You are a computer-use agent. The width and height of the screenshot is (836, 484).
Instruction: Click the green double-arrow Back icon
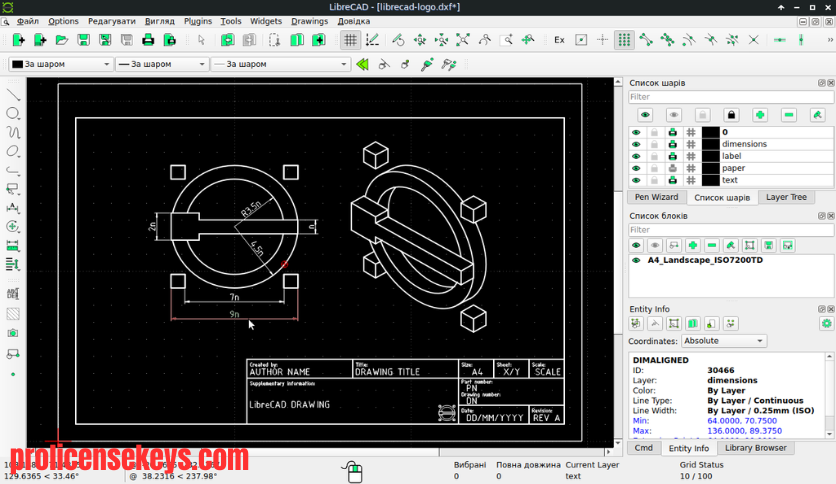coord(363,64)
